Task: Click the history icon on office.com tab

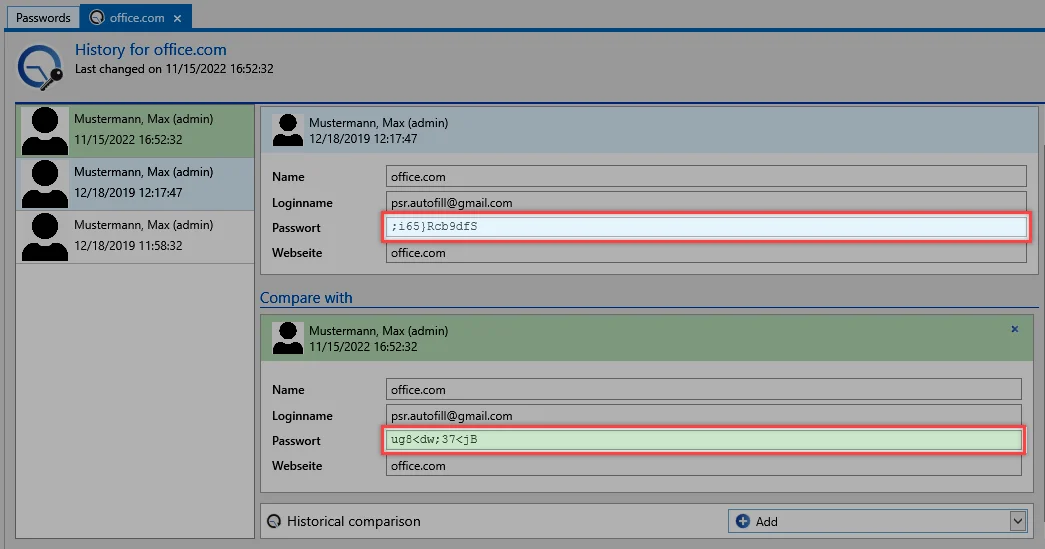Action: (x=97, y=17)
